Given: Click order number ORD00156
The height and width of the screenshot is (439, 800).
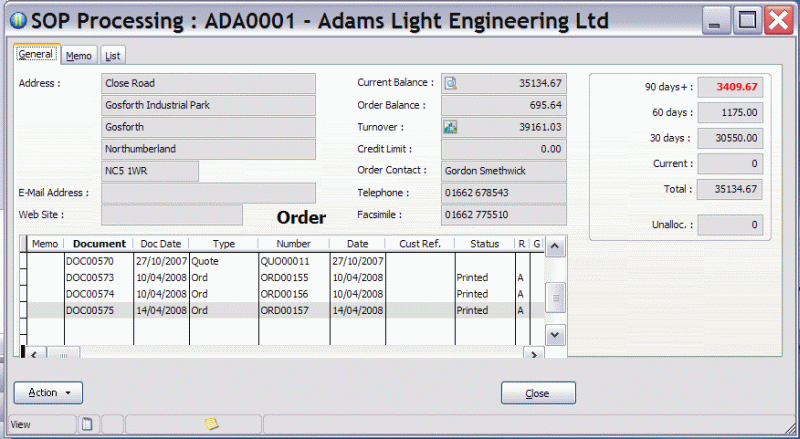Looking at the screenshot, I should tap(284, 294).
